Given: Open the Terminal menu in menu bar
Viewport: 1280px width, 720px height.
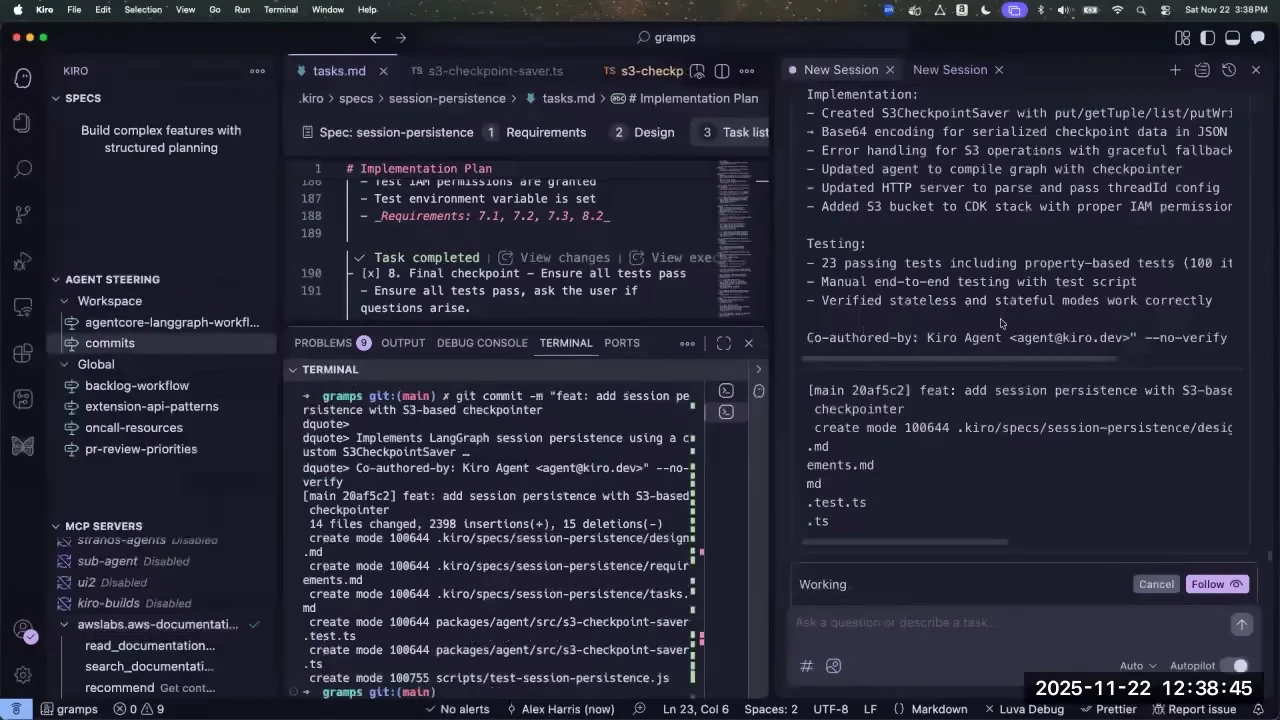Looking at the screenshot, I should click(x=280, y=10).
